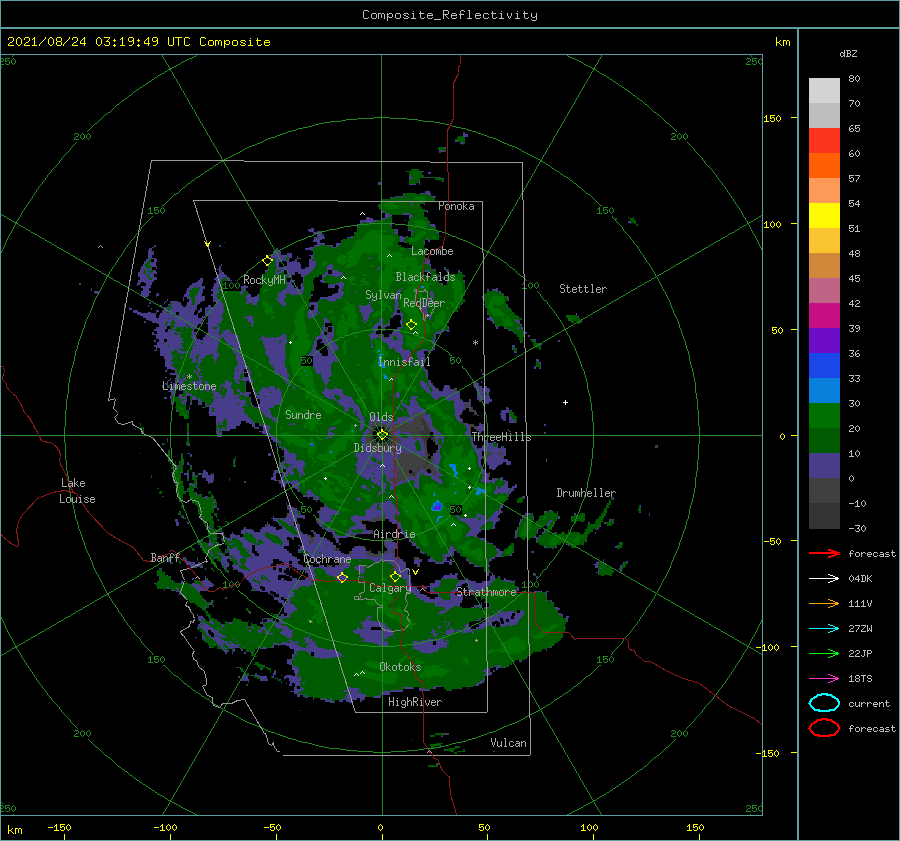
Task: Click the Didsbury city label
Action: (x=378, y=448)
